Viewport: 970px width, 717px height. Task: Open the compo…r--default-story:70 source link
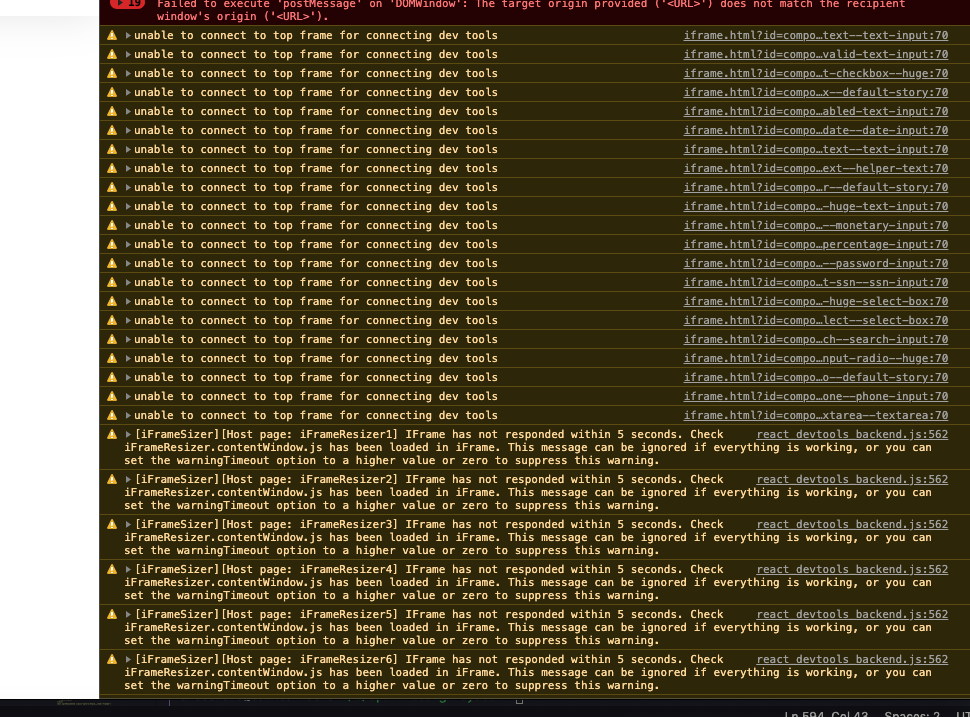(x=815, y=187)
